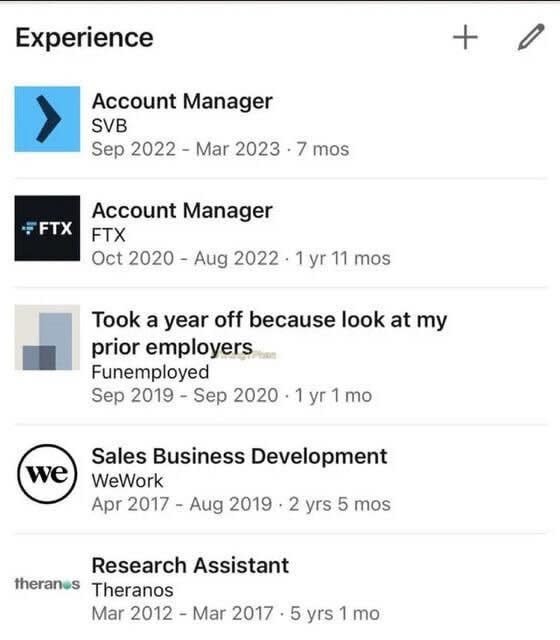Screen dimensions: 560x640
Task: Open the WeWork circular logo
Action: [x=47, y=473]
